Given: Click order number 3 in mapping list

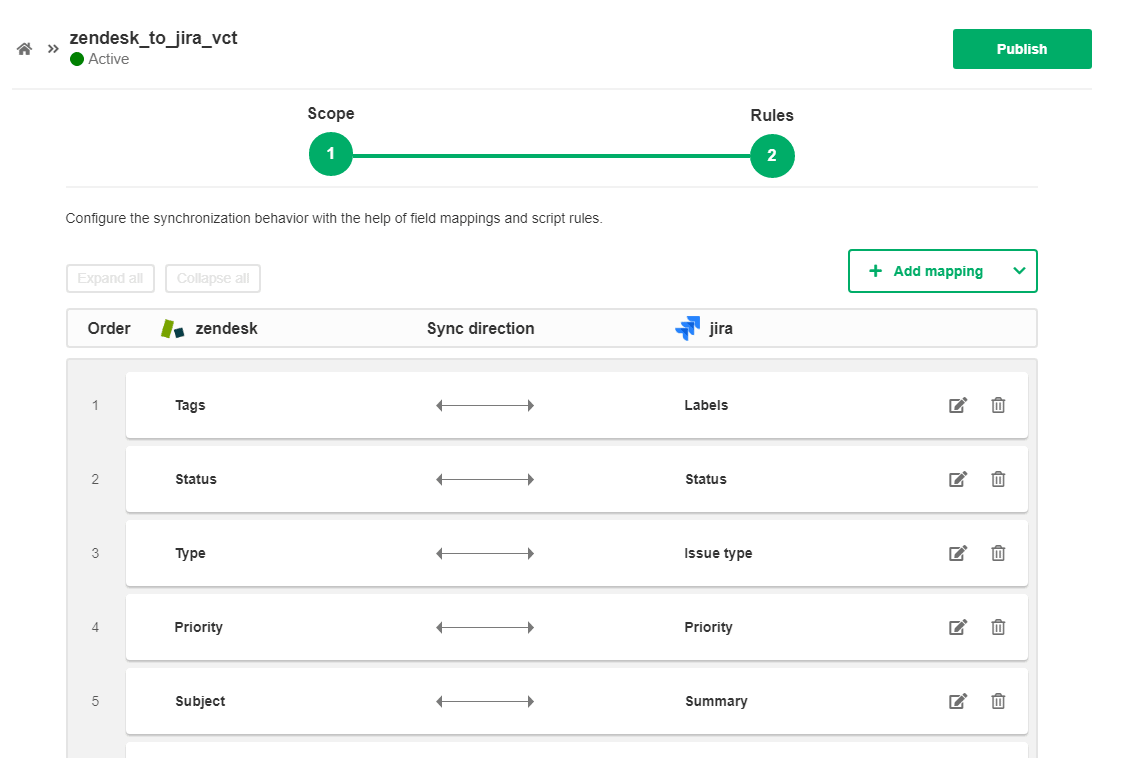Looking at the screenshot, I should pyautogui.click(x=95, y=553).
